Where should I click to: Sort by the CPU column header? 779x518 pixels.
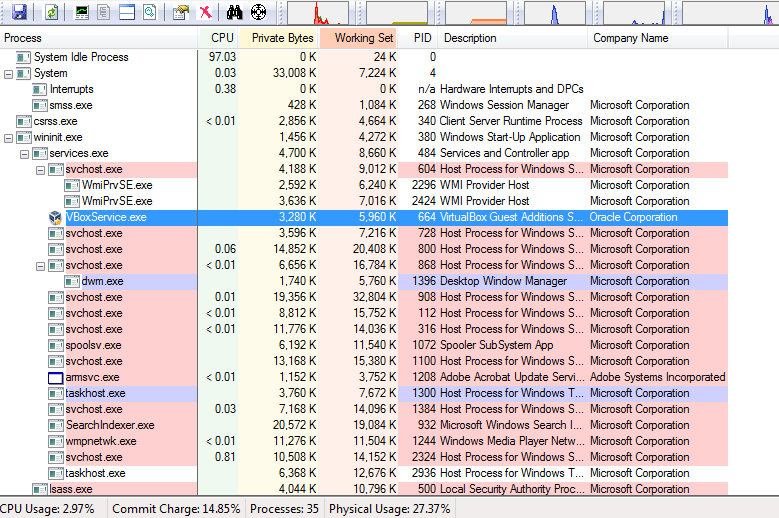tap(222, 38)
